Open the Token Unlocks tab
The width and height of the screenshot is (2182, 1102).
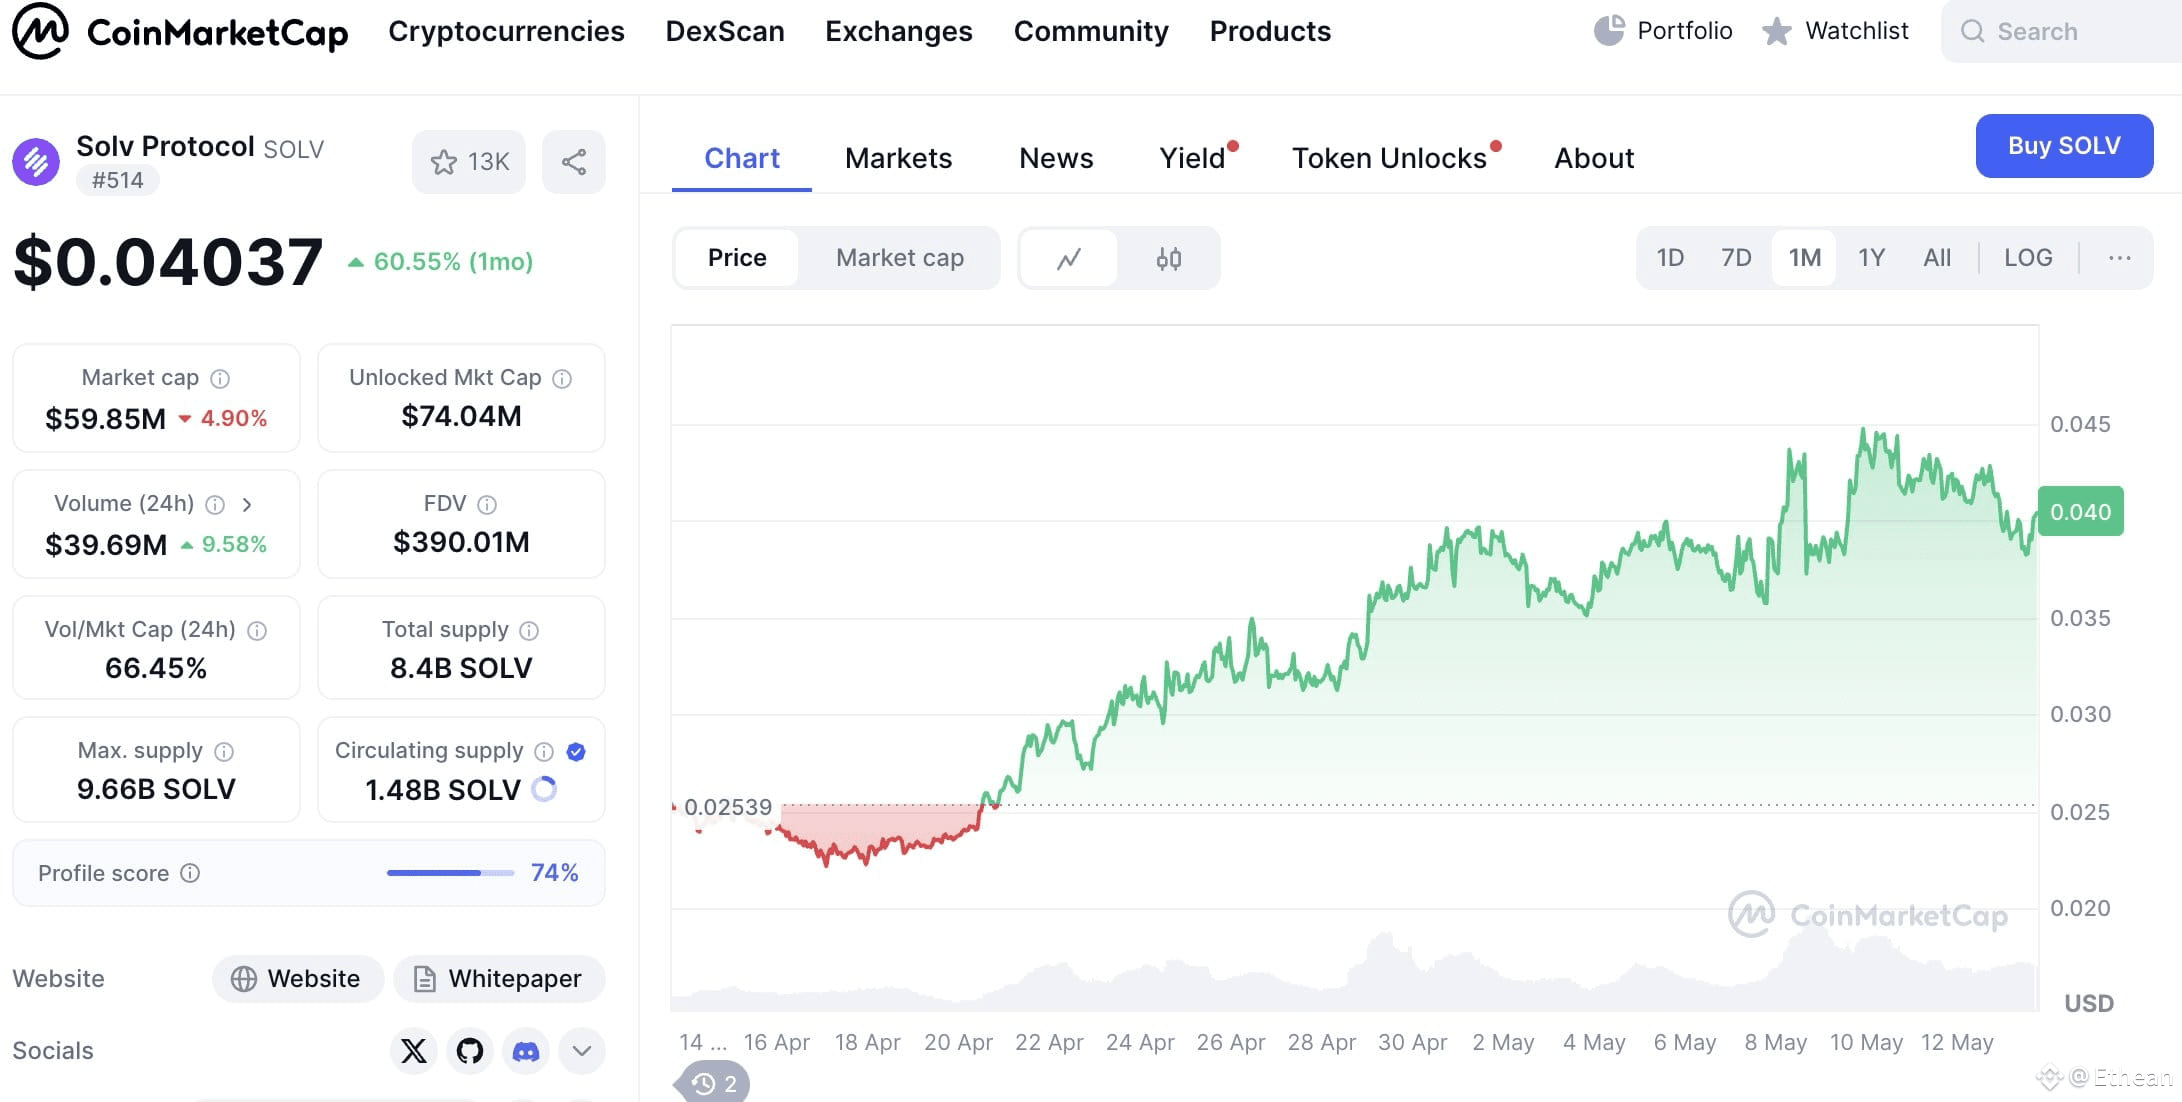pyautogui.click(x=1389, y=158)
